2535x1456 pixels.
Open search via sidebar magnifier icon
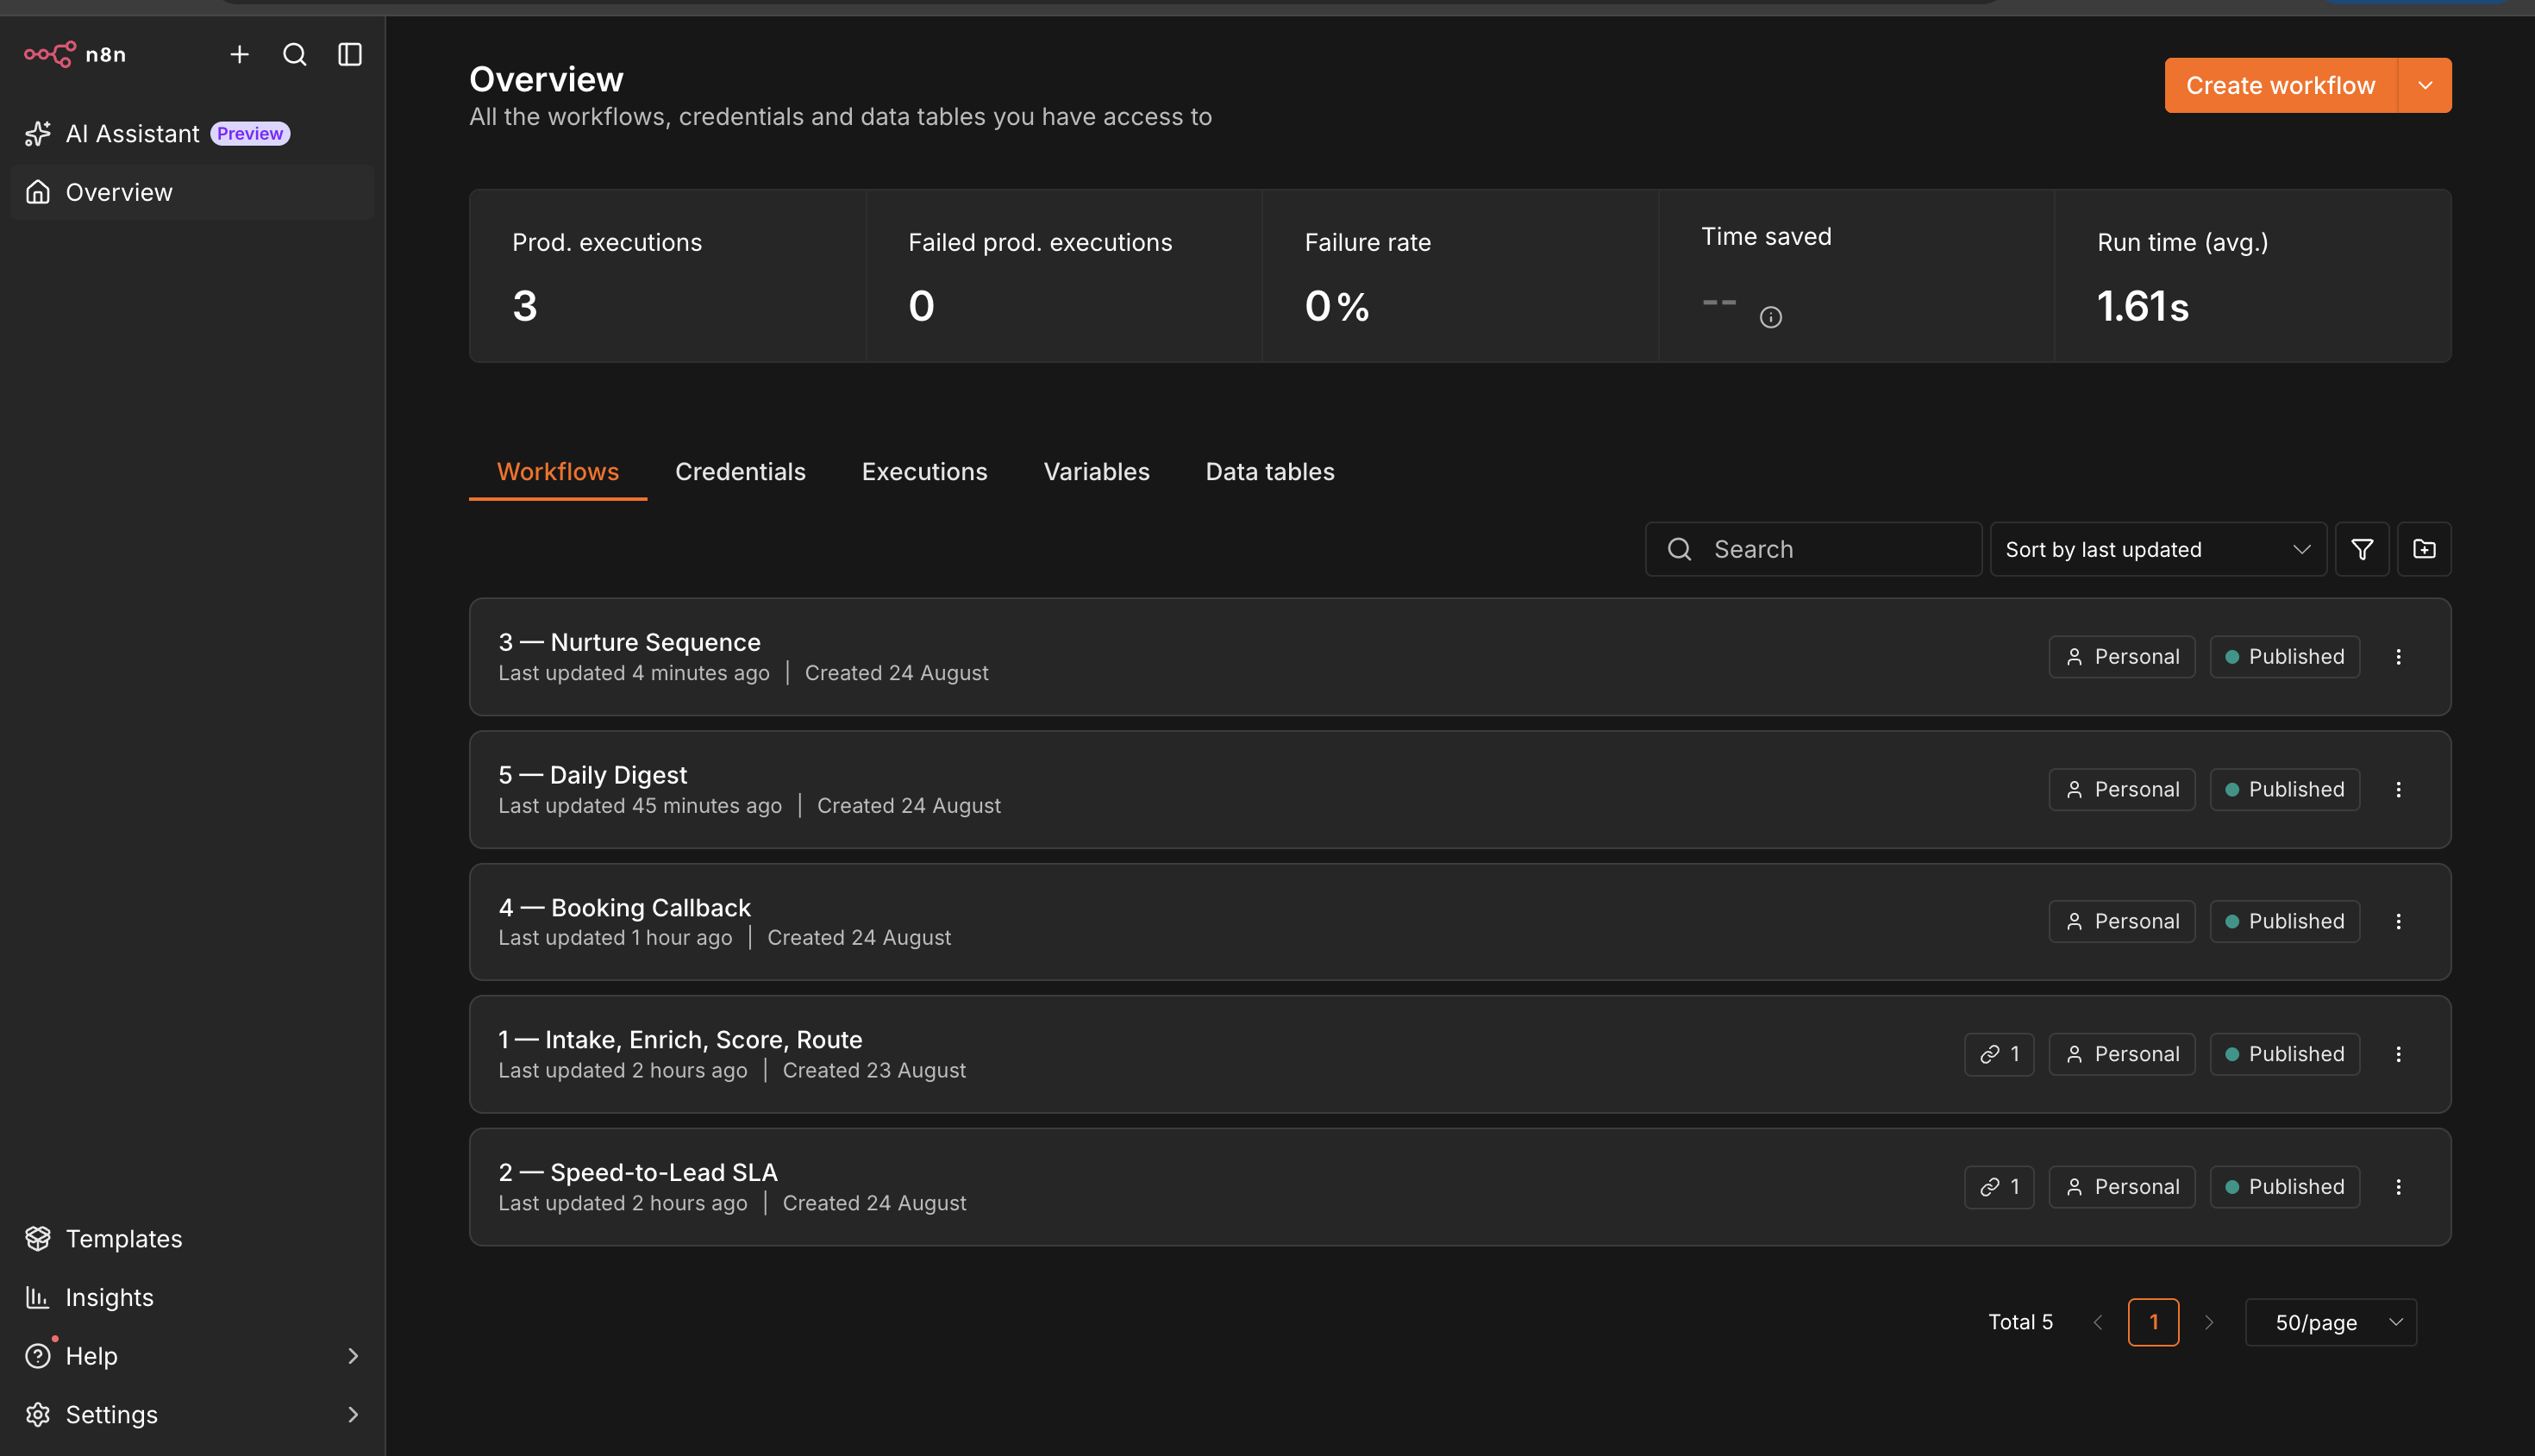[294, 54]
